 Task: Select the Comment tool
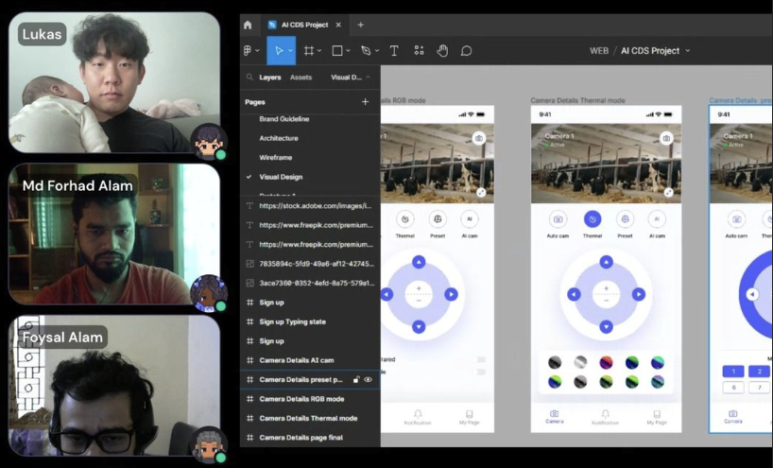tap(466, 51)
